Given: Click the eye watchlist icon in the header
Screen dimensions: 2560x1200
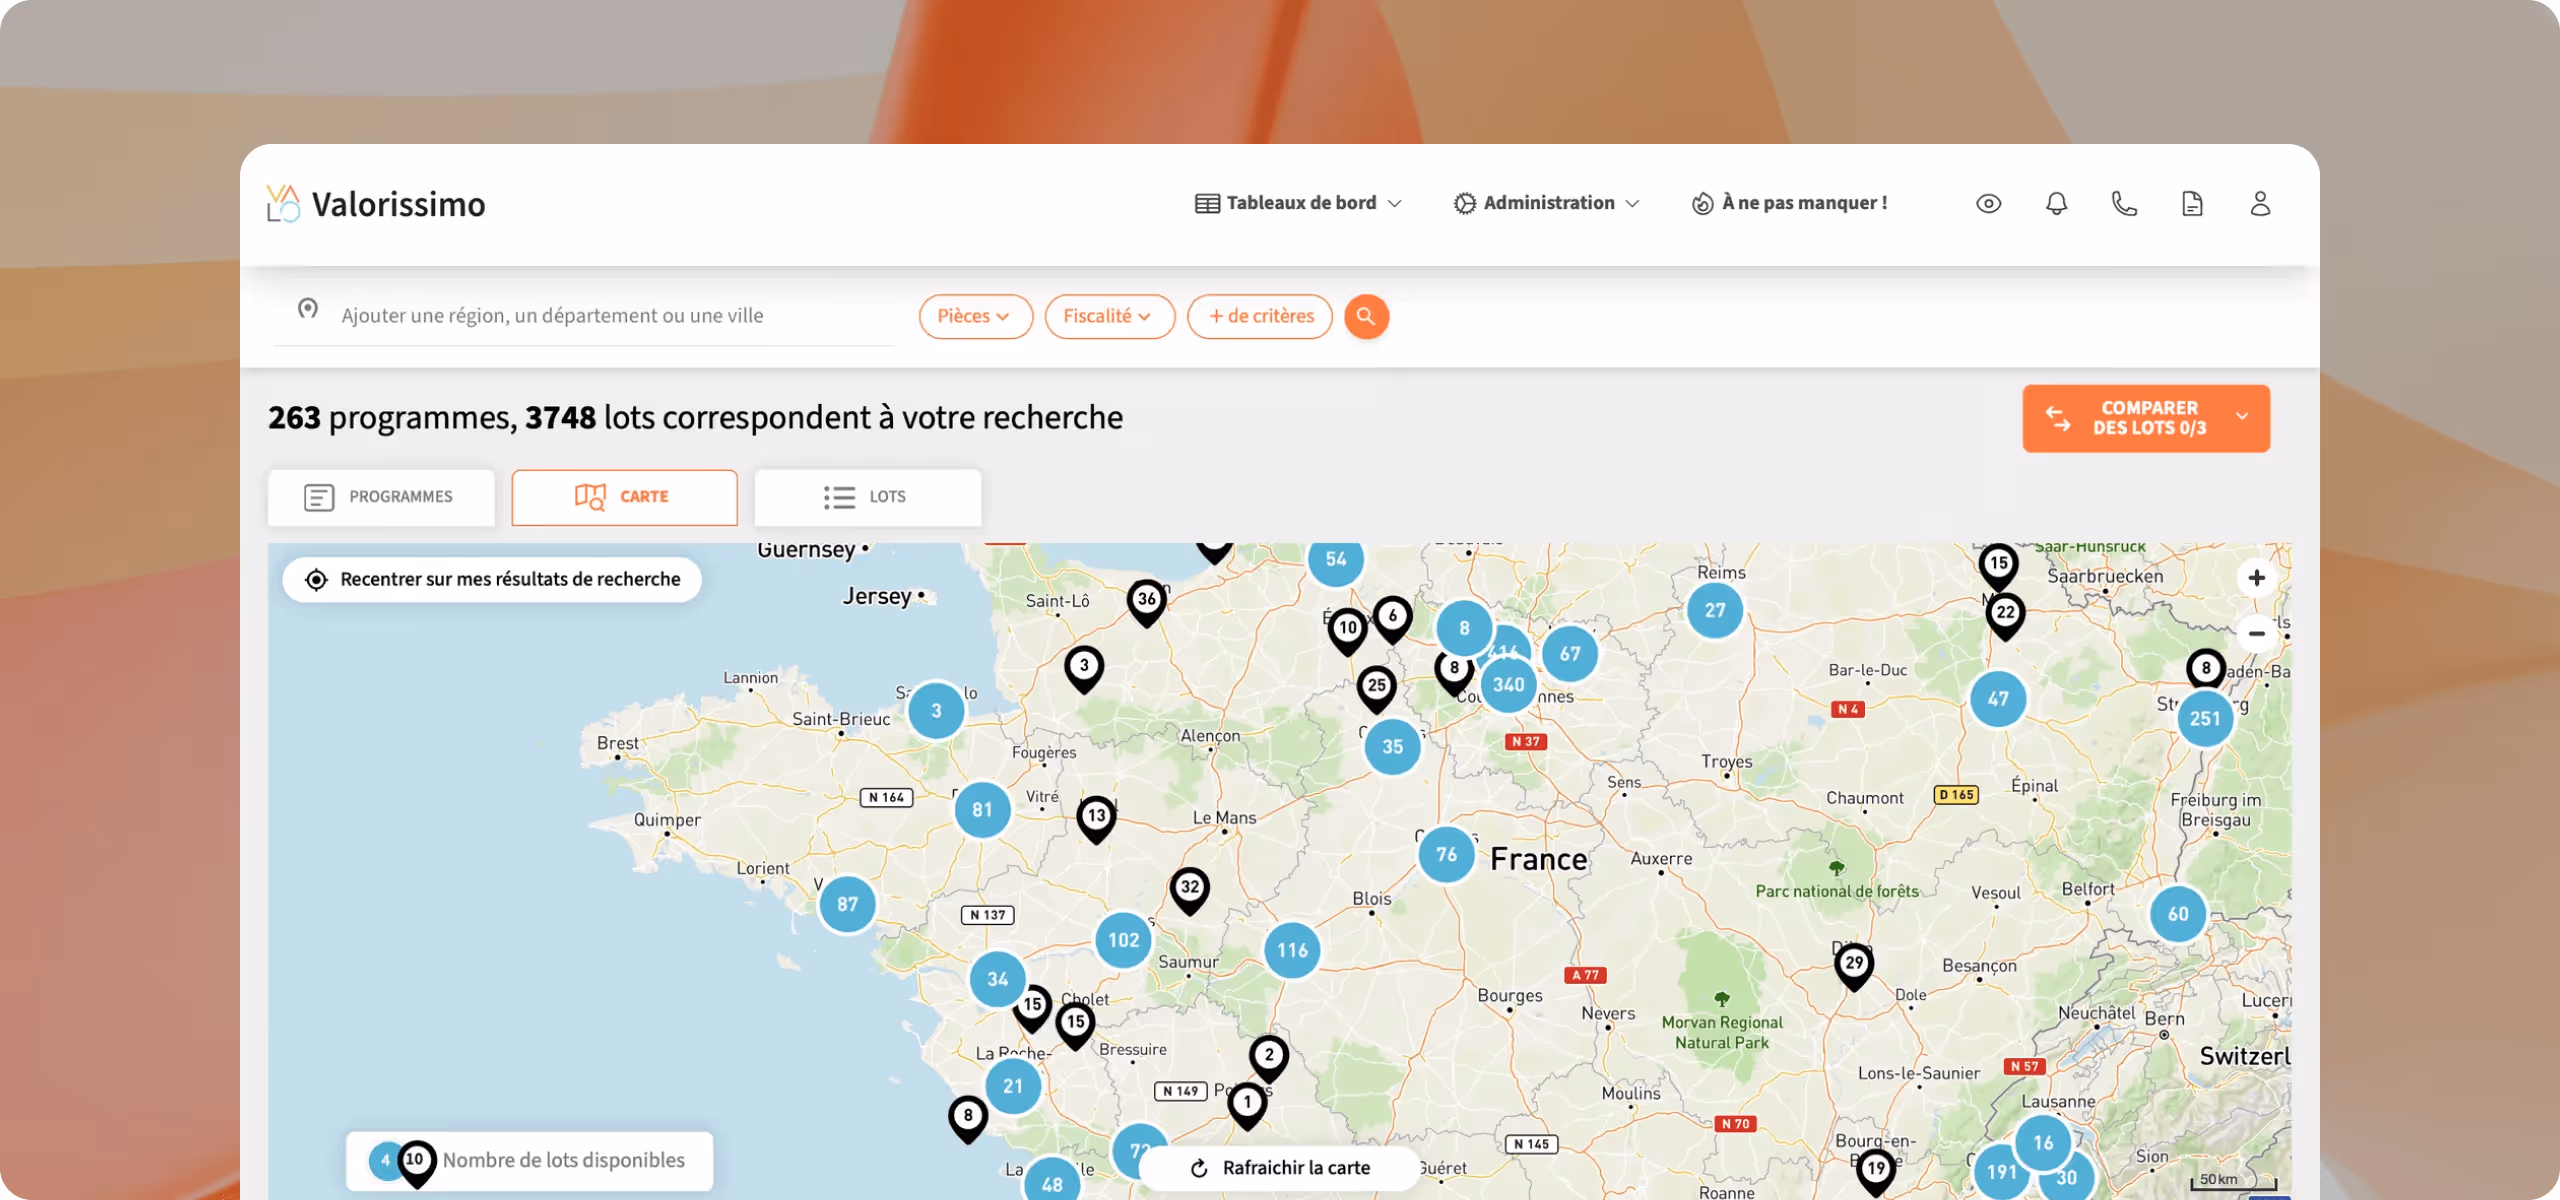Looking at the screenshot, I should pyautogui.click(x=1988, y=203).
